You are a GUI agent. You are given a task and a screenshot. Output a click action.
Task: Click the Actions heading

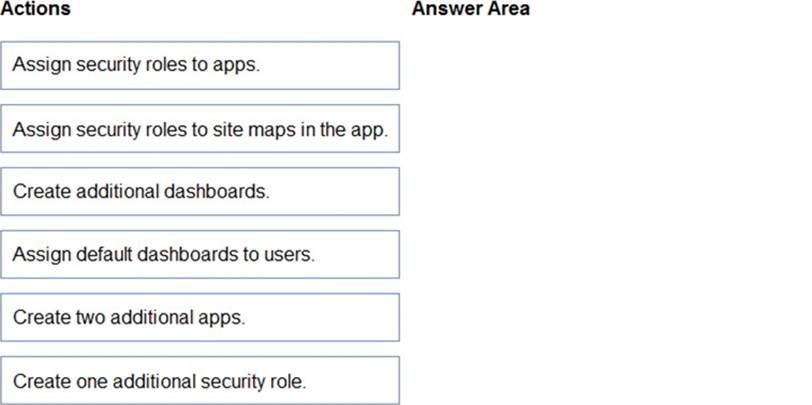(35, 9)
